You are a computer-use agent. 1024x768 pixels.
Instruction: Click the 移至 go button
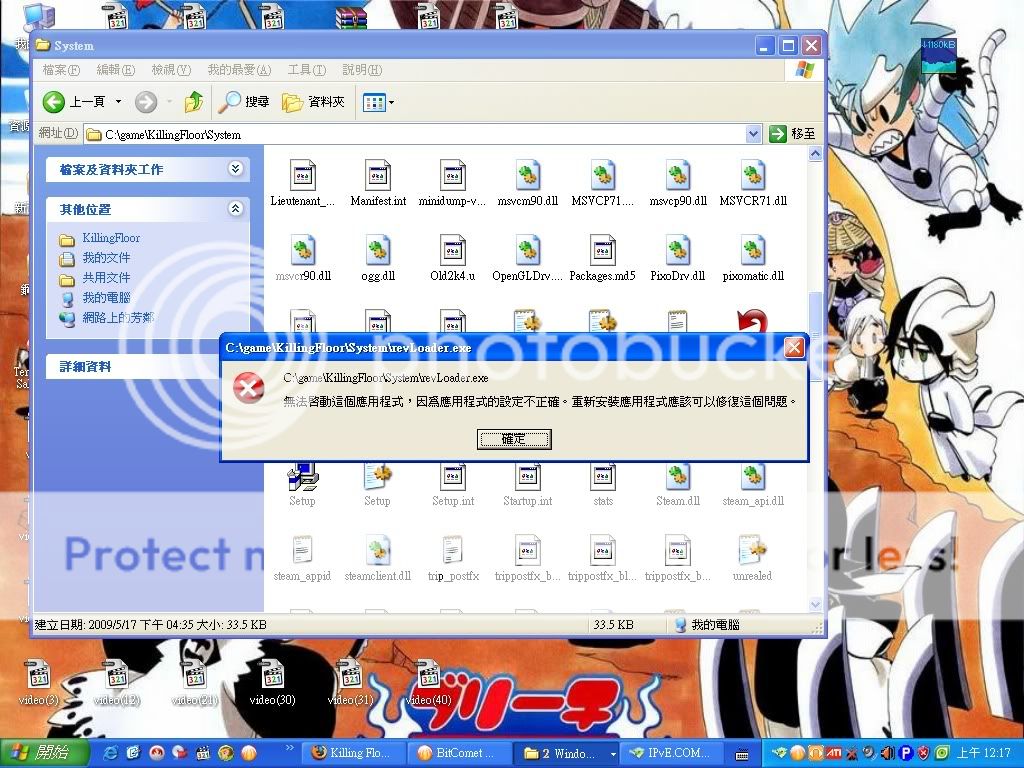click(x=793, y=134)
